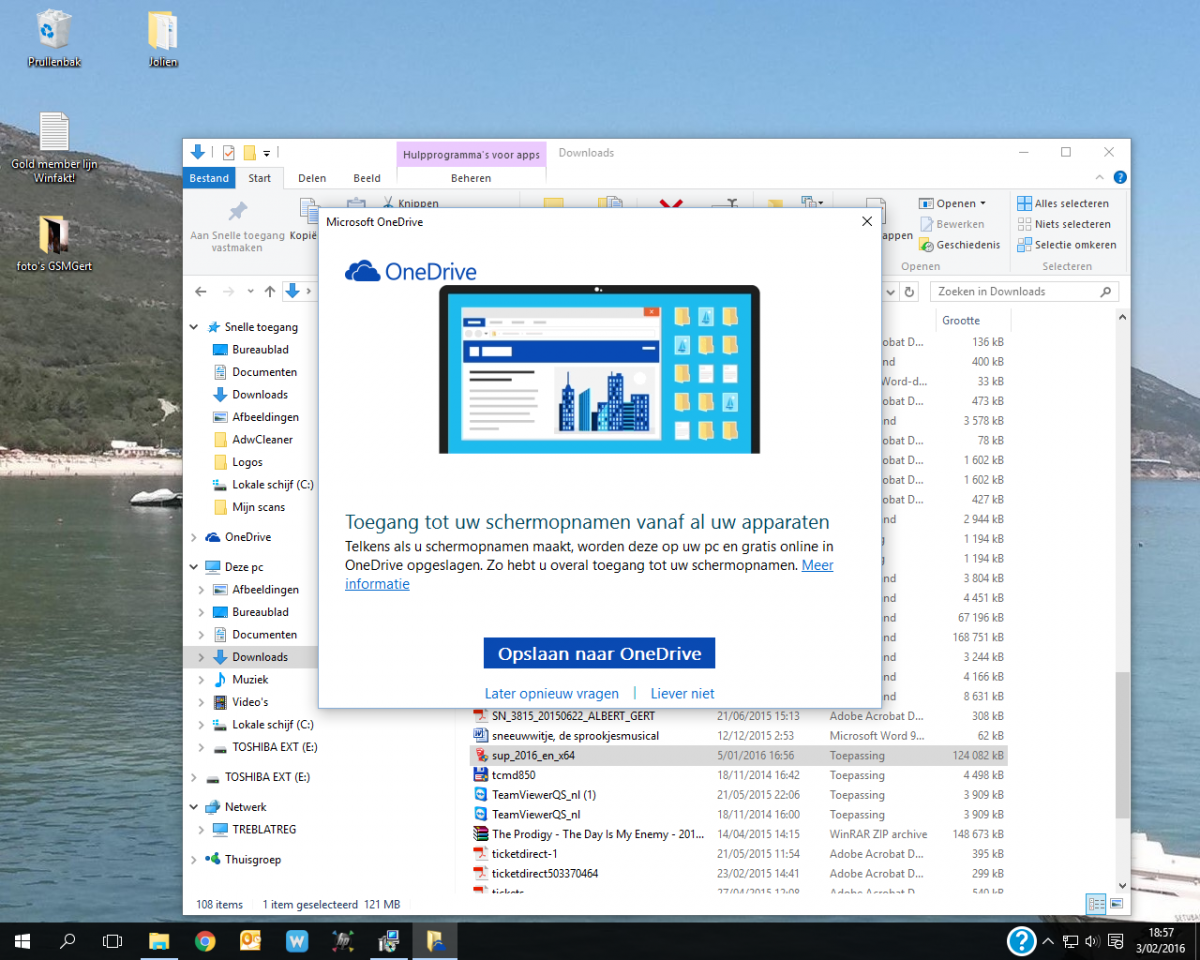The height and width of the screenshot is (960, 1200).
Task: Switch to large thumbnails view icon in status bar
Action: (1116, 904)
